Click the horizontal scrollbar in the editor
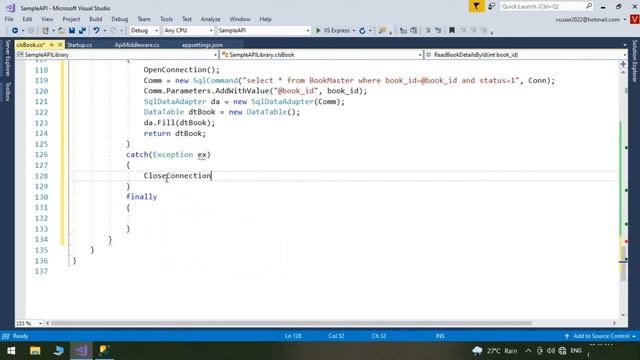The width and height of the screenshot is (640, 360). click(x=291, y=323)
